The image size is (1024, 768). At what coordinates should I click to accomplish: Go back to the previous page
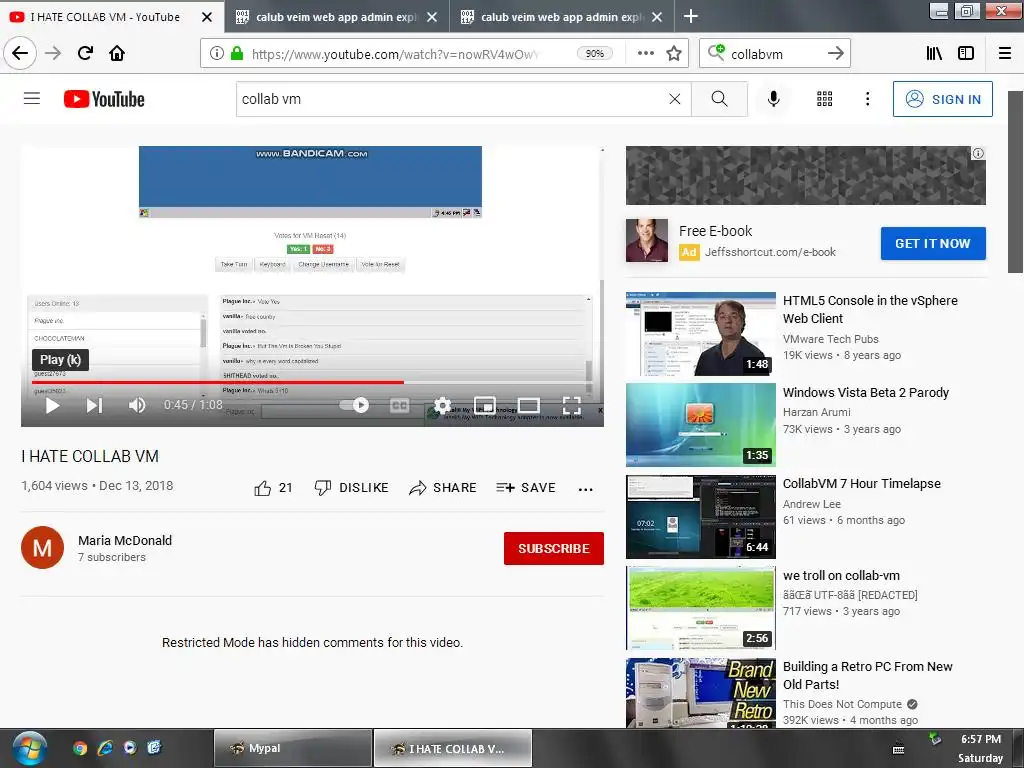20,53
